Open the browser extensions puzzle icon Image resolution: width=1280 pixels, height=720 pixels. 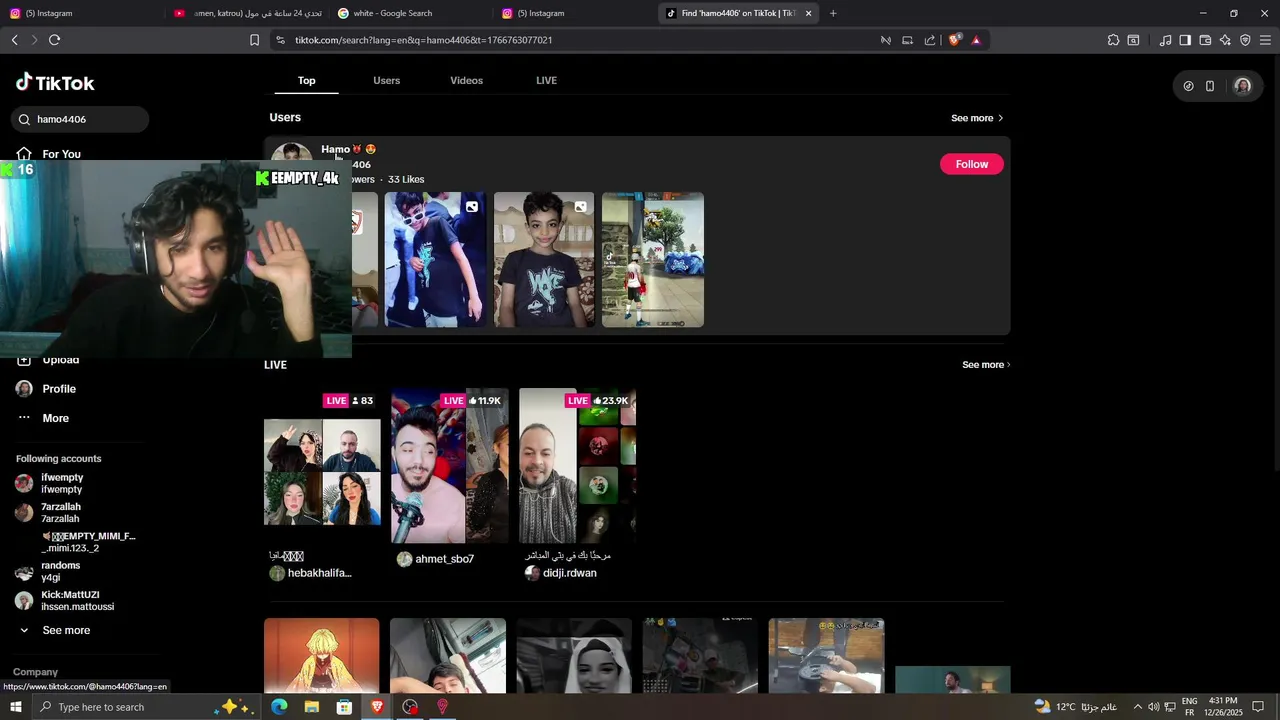coord(1113,40)
